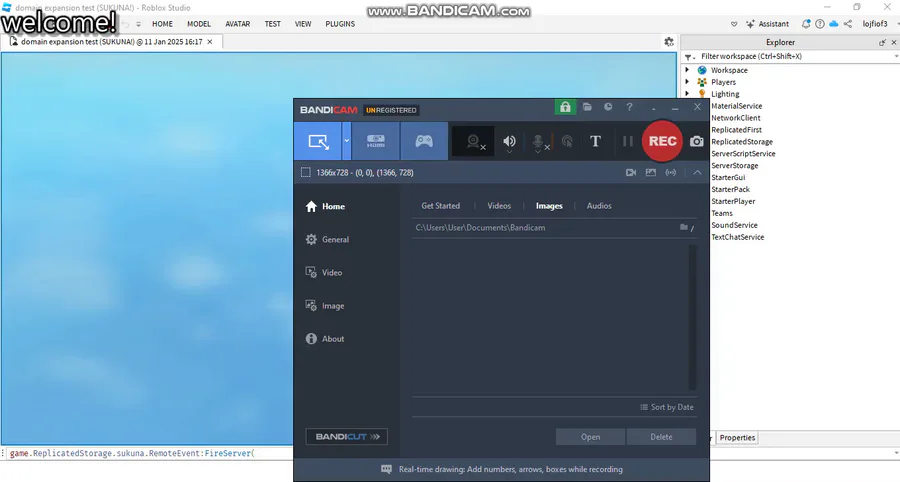
Task: Click viewport settings gear icon
Action: point(669,42)
